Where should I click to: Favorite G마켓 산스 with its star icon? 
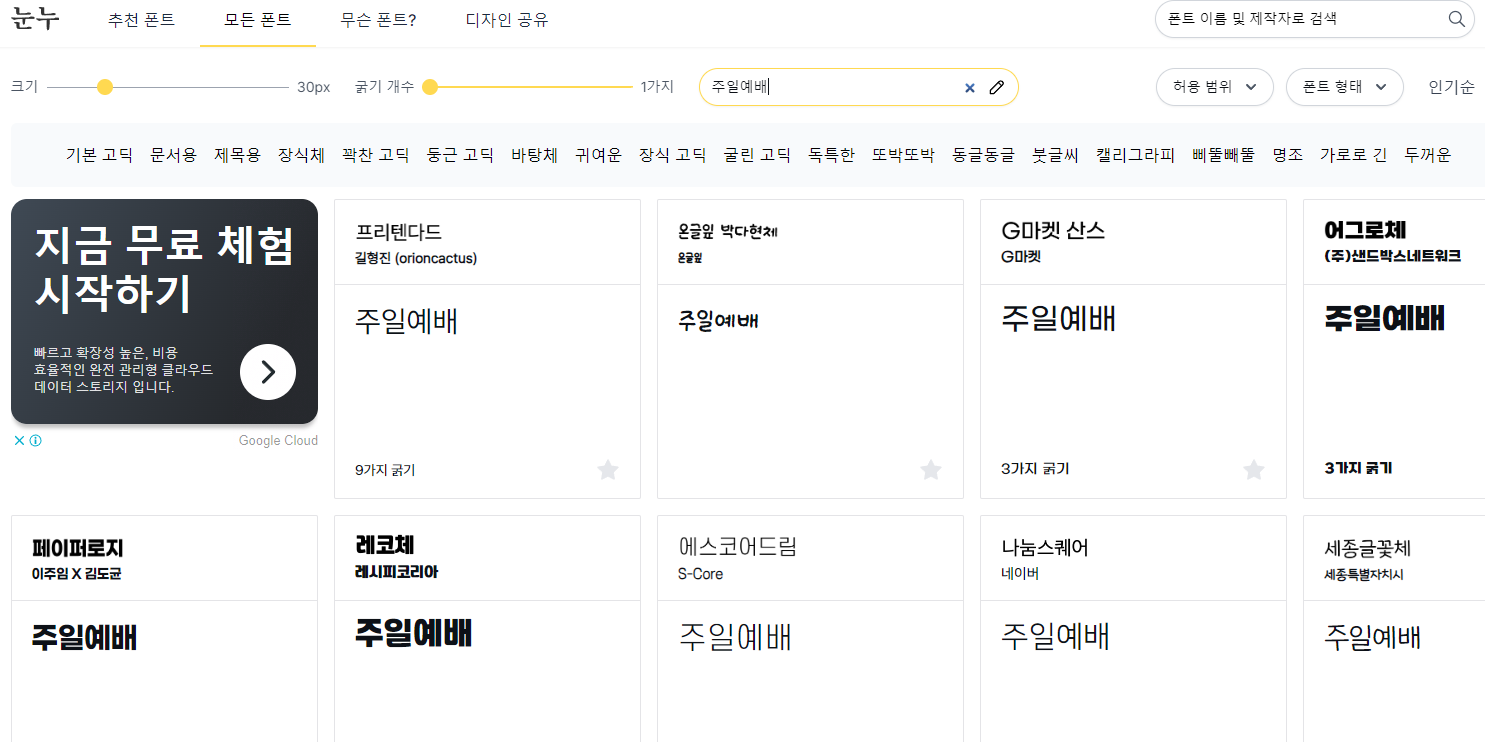tap(1254, 470)
